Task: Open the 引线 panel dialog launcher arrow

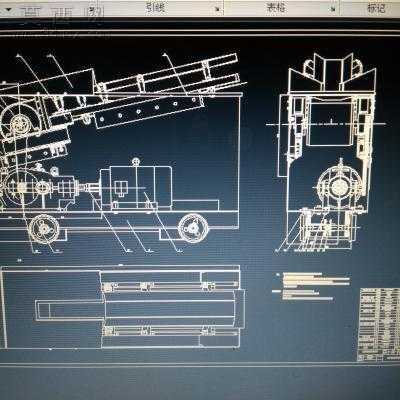Action: (218, 9)
